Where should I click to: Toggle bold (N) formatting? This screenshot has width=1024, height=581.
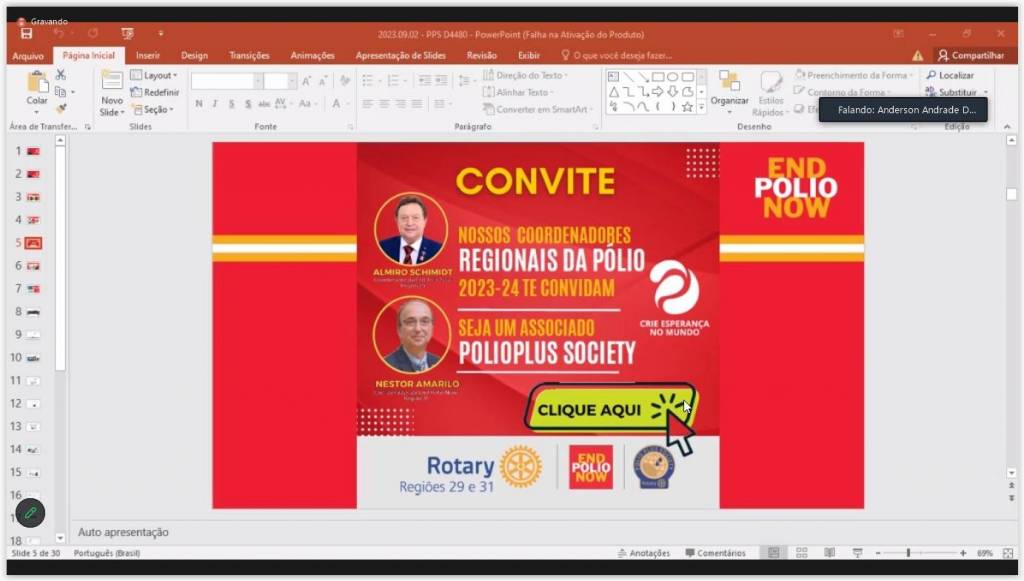(x=199, y=104)
